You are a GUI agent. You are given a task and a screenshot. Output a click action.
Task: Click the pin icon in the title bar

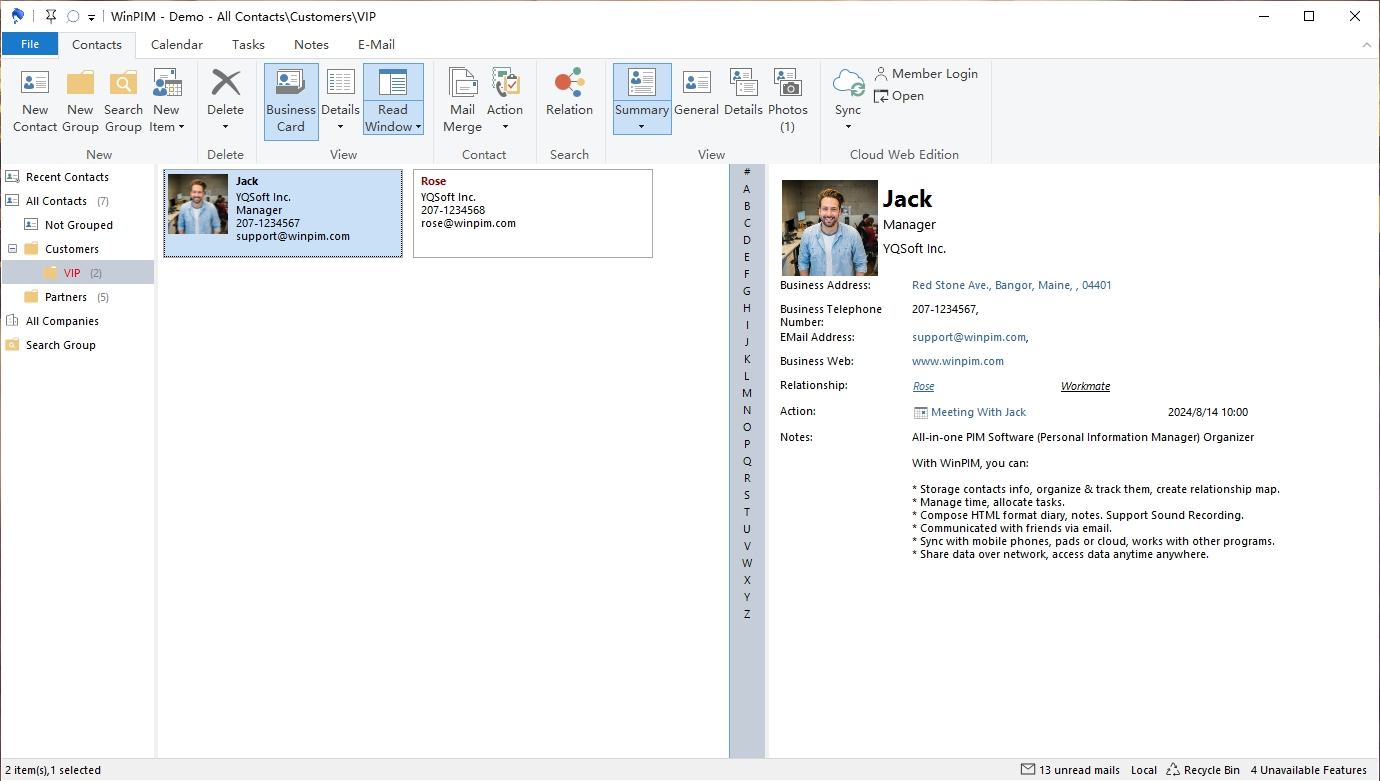click(51, 16)
